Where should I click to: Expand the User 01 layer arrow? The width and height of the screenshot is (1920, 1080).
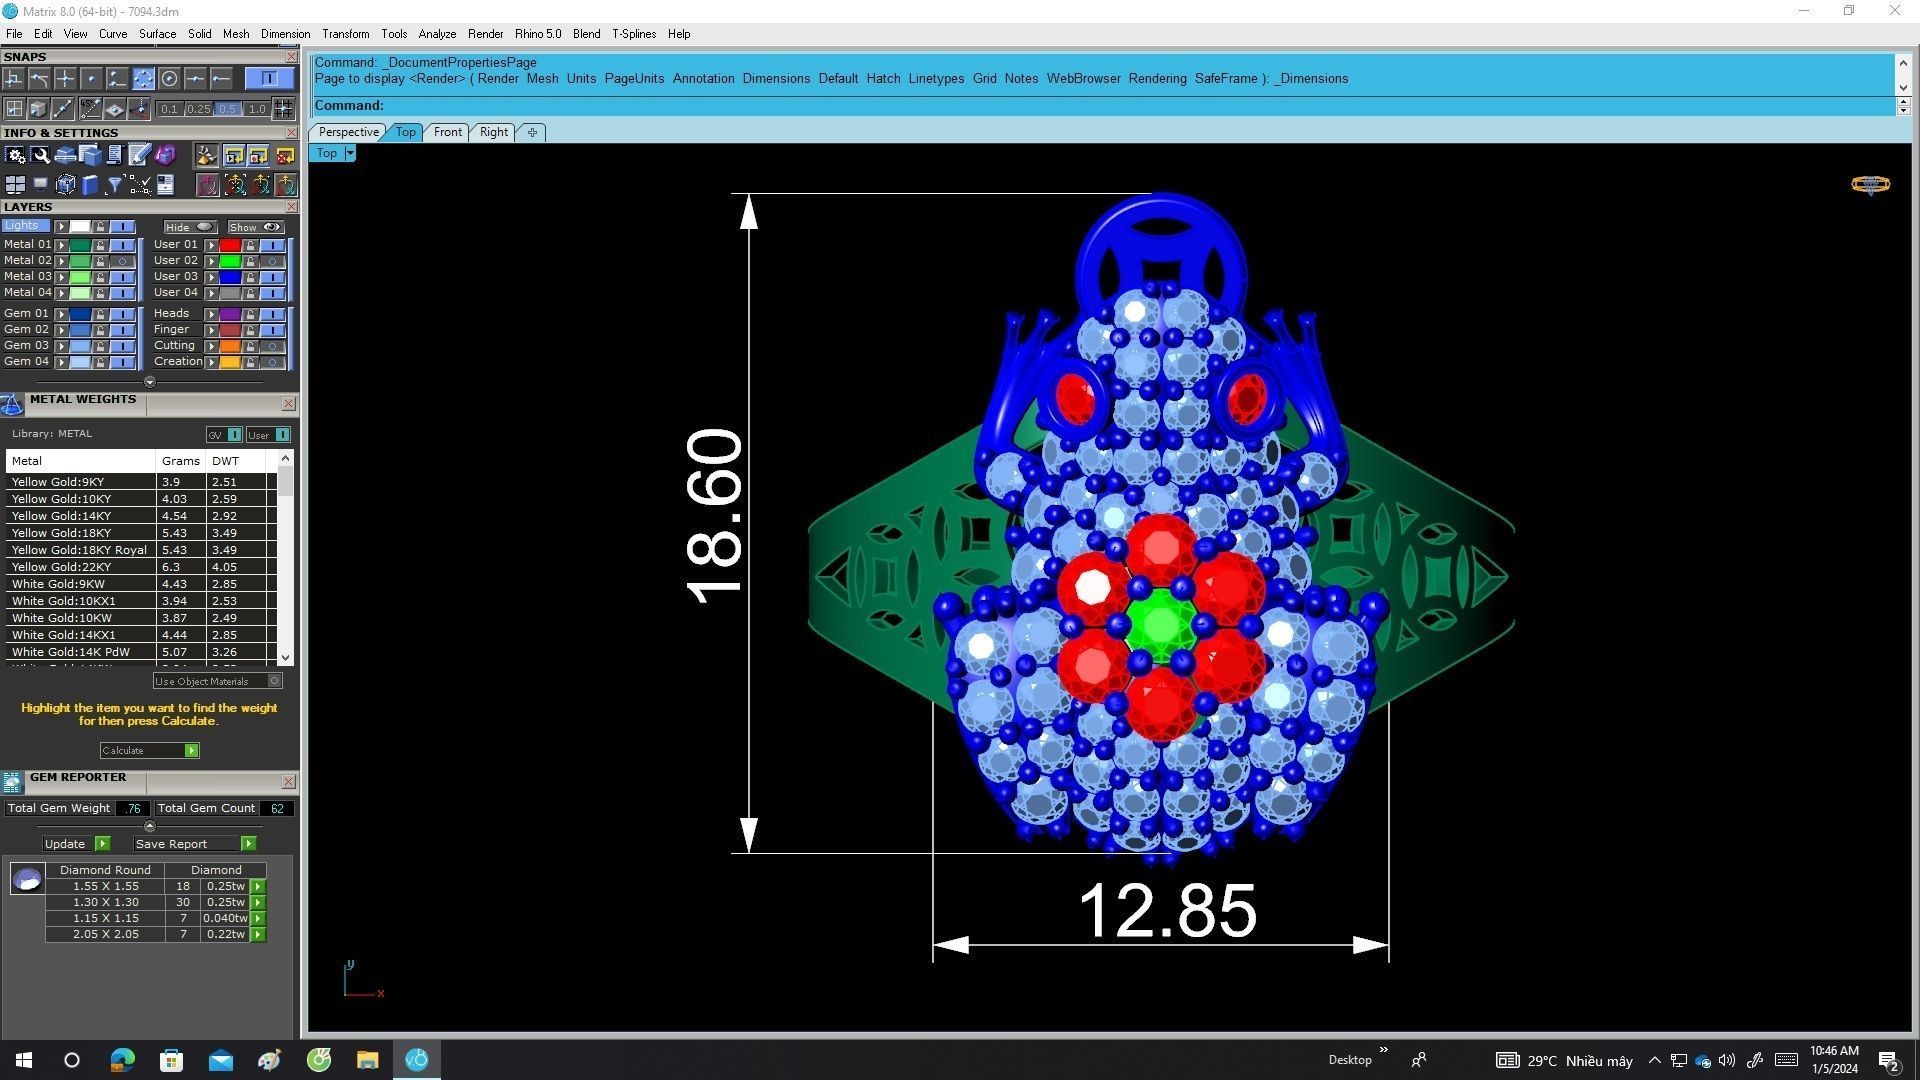point(211,245)
